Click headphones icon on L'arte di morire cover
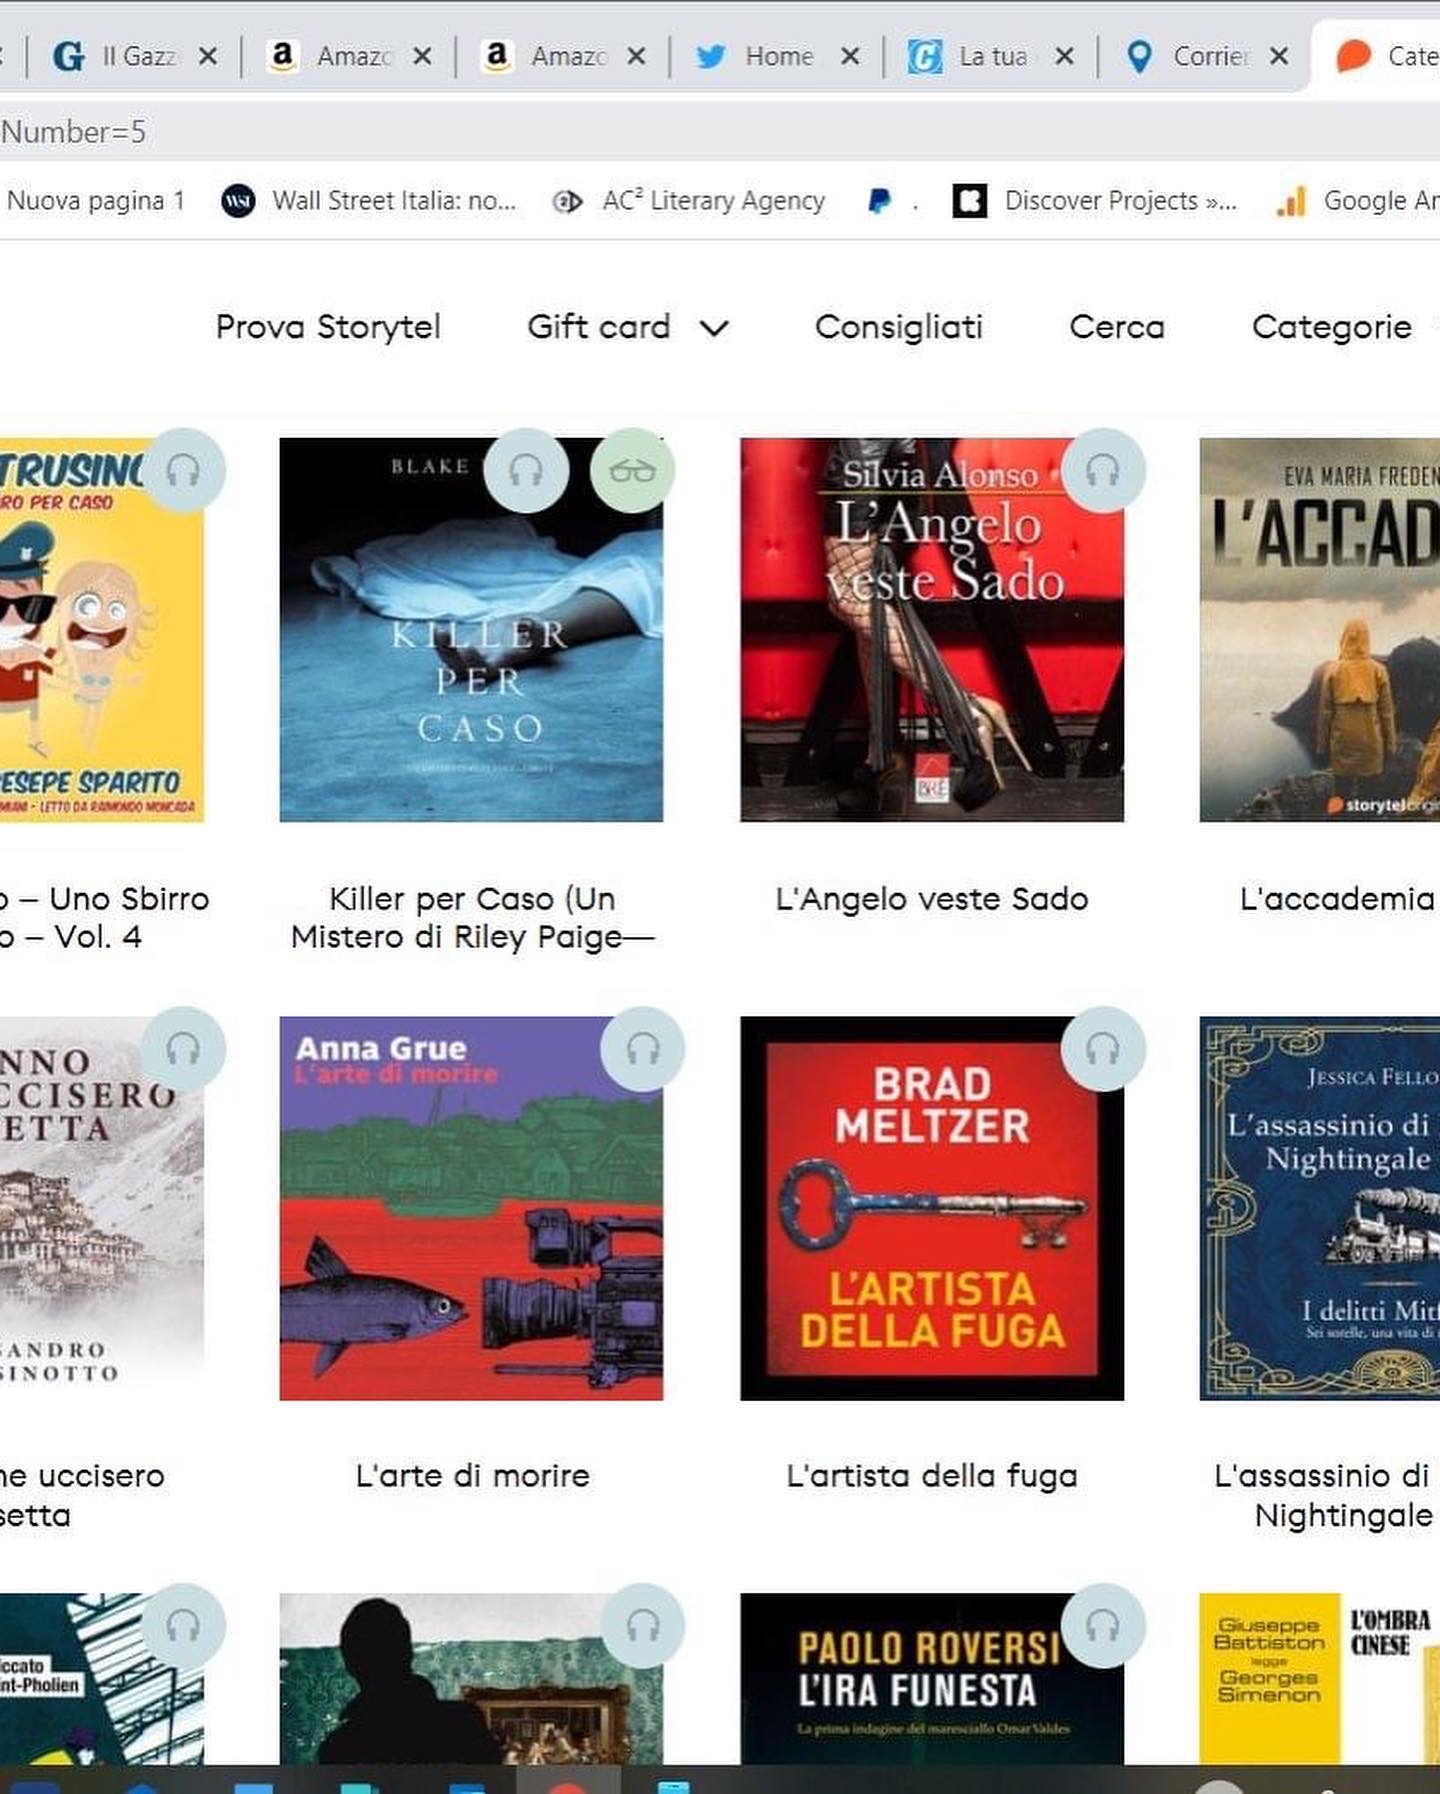 tap(643, 1049)
